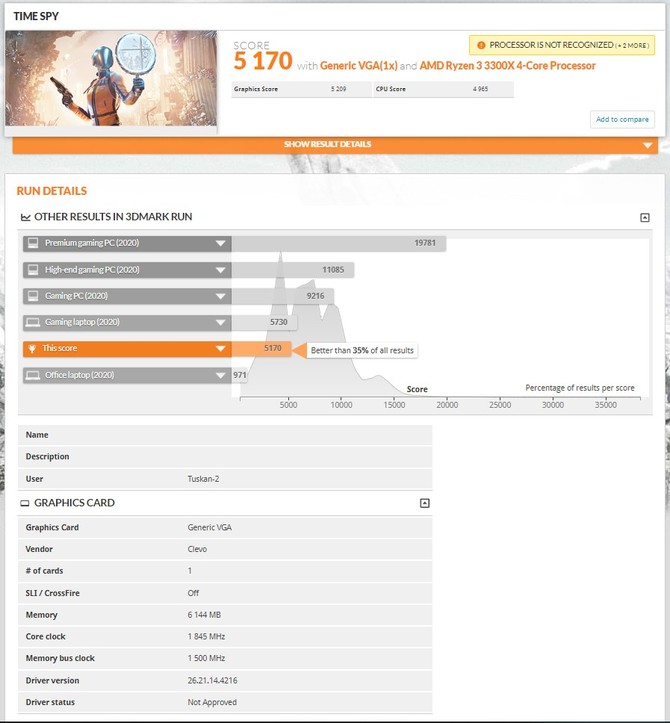Click the 5730 score bar
The width and height of the screenshot is (670, 723).
(264, 322)
